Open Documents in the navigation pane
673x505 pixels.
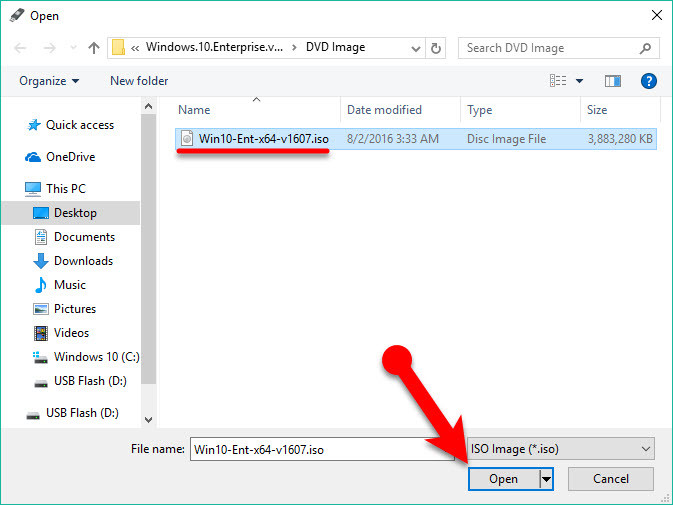84,236
